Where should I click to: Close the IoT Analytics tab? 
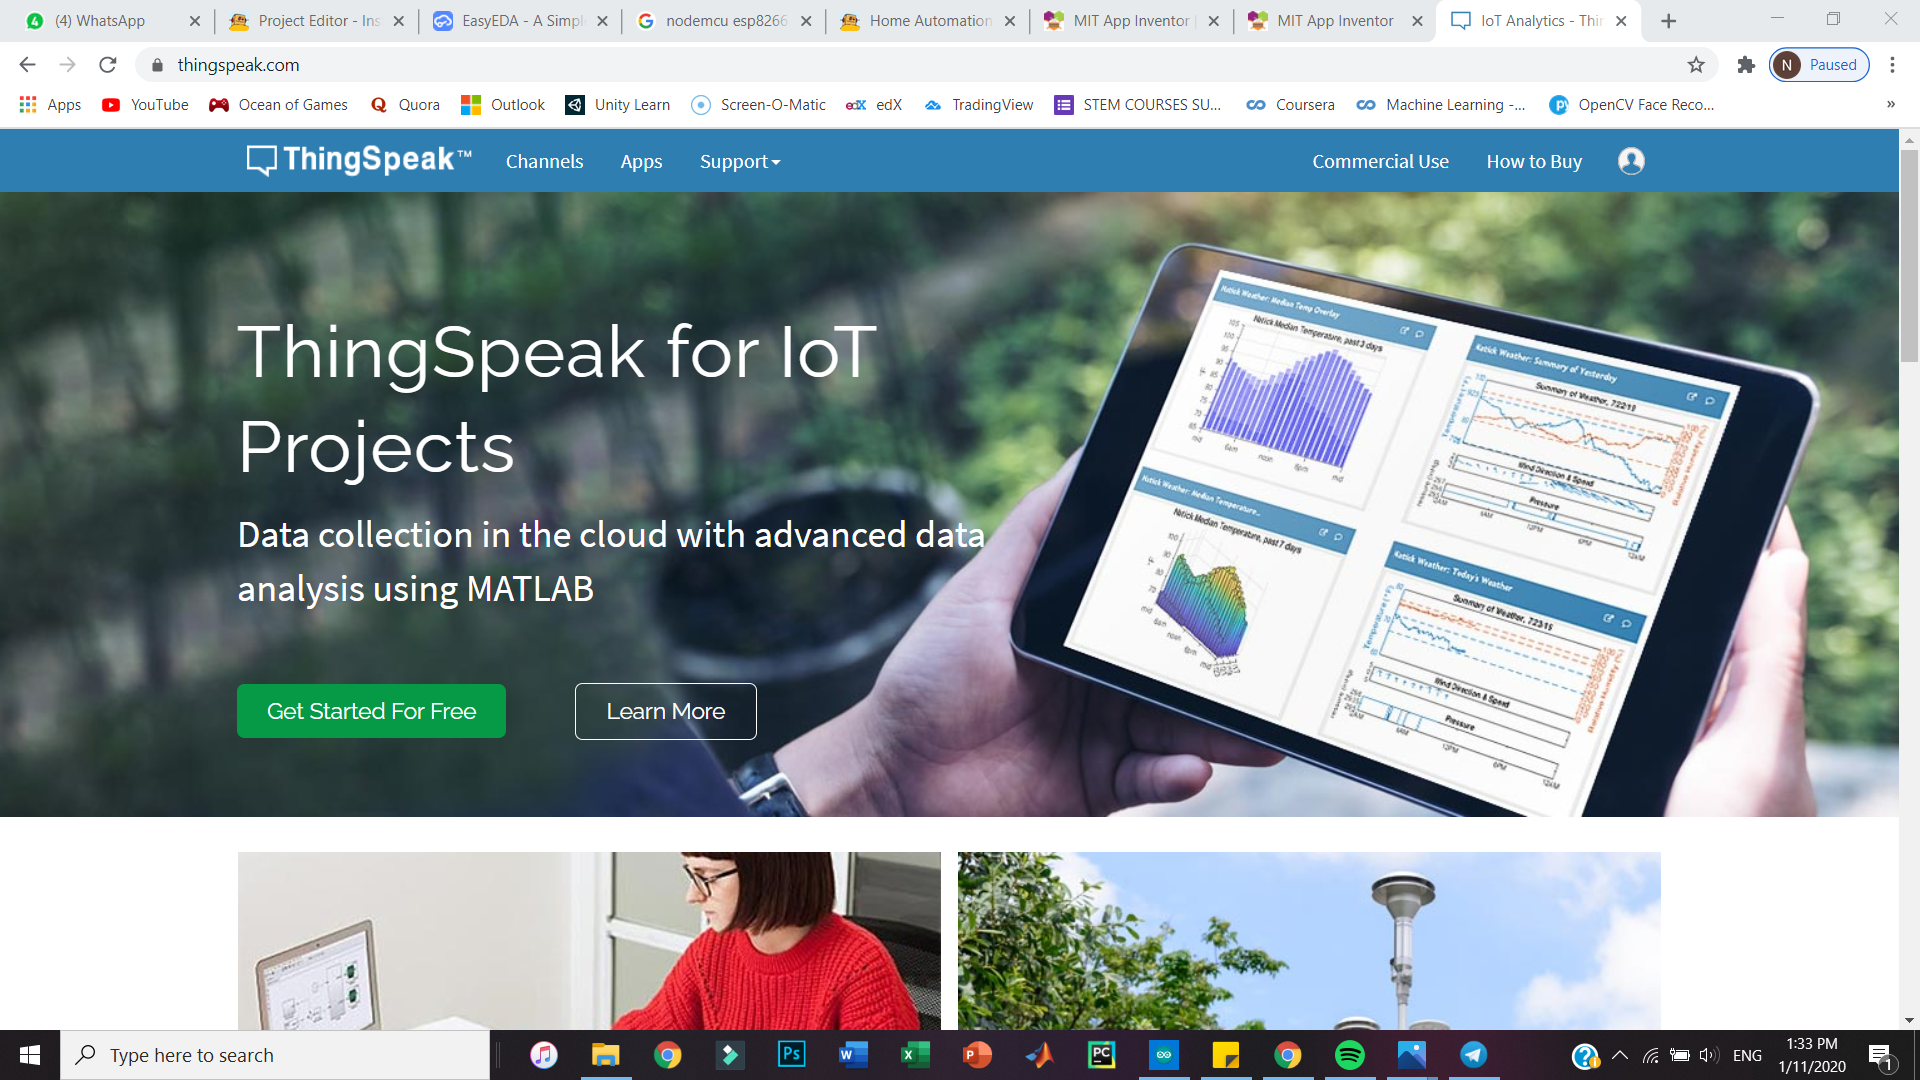(1621, 21)
